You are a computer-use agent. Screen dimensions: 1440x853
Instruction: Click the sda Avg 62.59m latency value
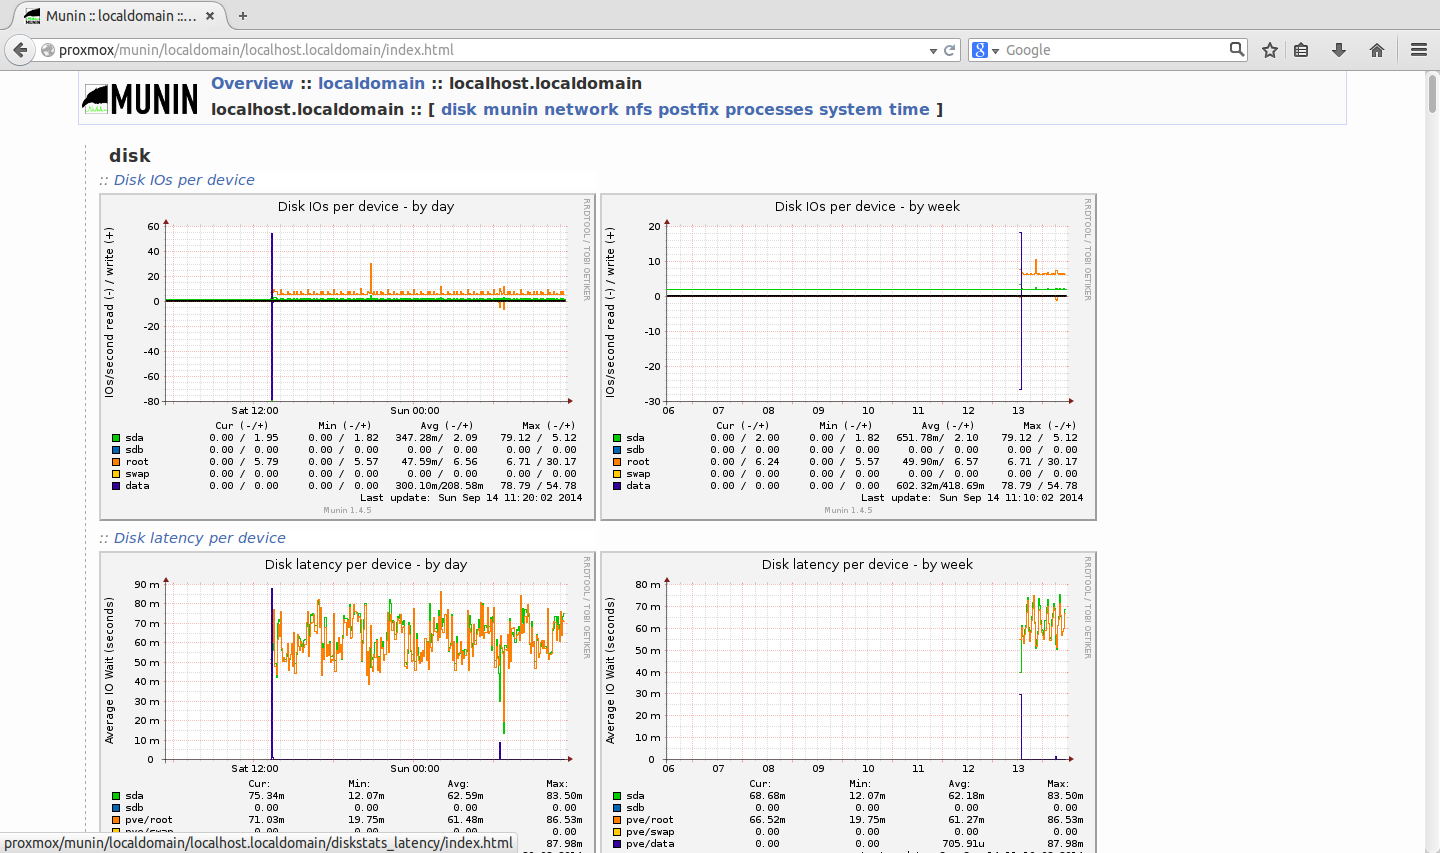click(465, 796)
